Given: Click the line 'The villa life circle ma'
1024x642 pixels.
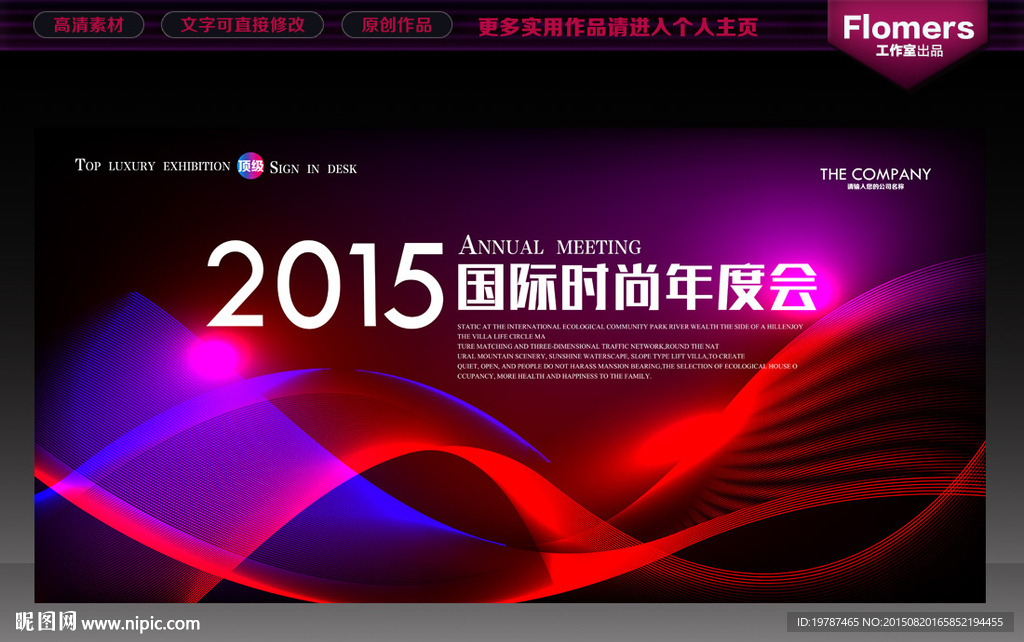Looking at the screenshot, I should (501, 336).
